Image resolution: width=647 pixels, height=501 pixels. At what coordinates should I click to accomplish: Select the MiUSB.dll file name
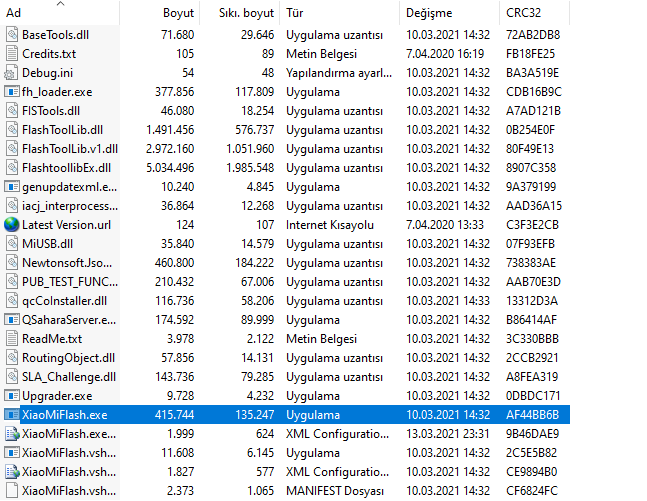(47, 244)
